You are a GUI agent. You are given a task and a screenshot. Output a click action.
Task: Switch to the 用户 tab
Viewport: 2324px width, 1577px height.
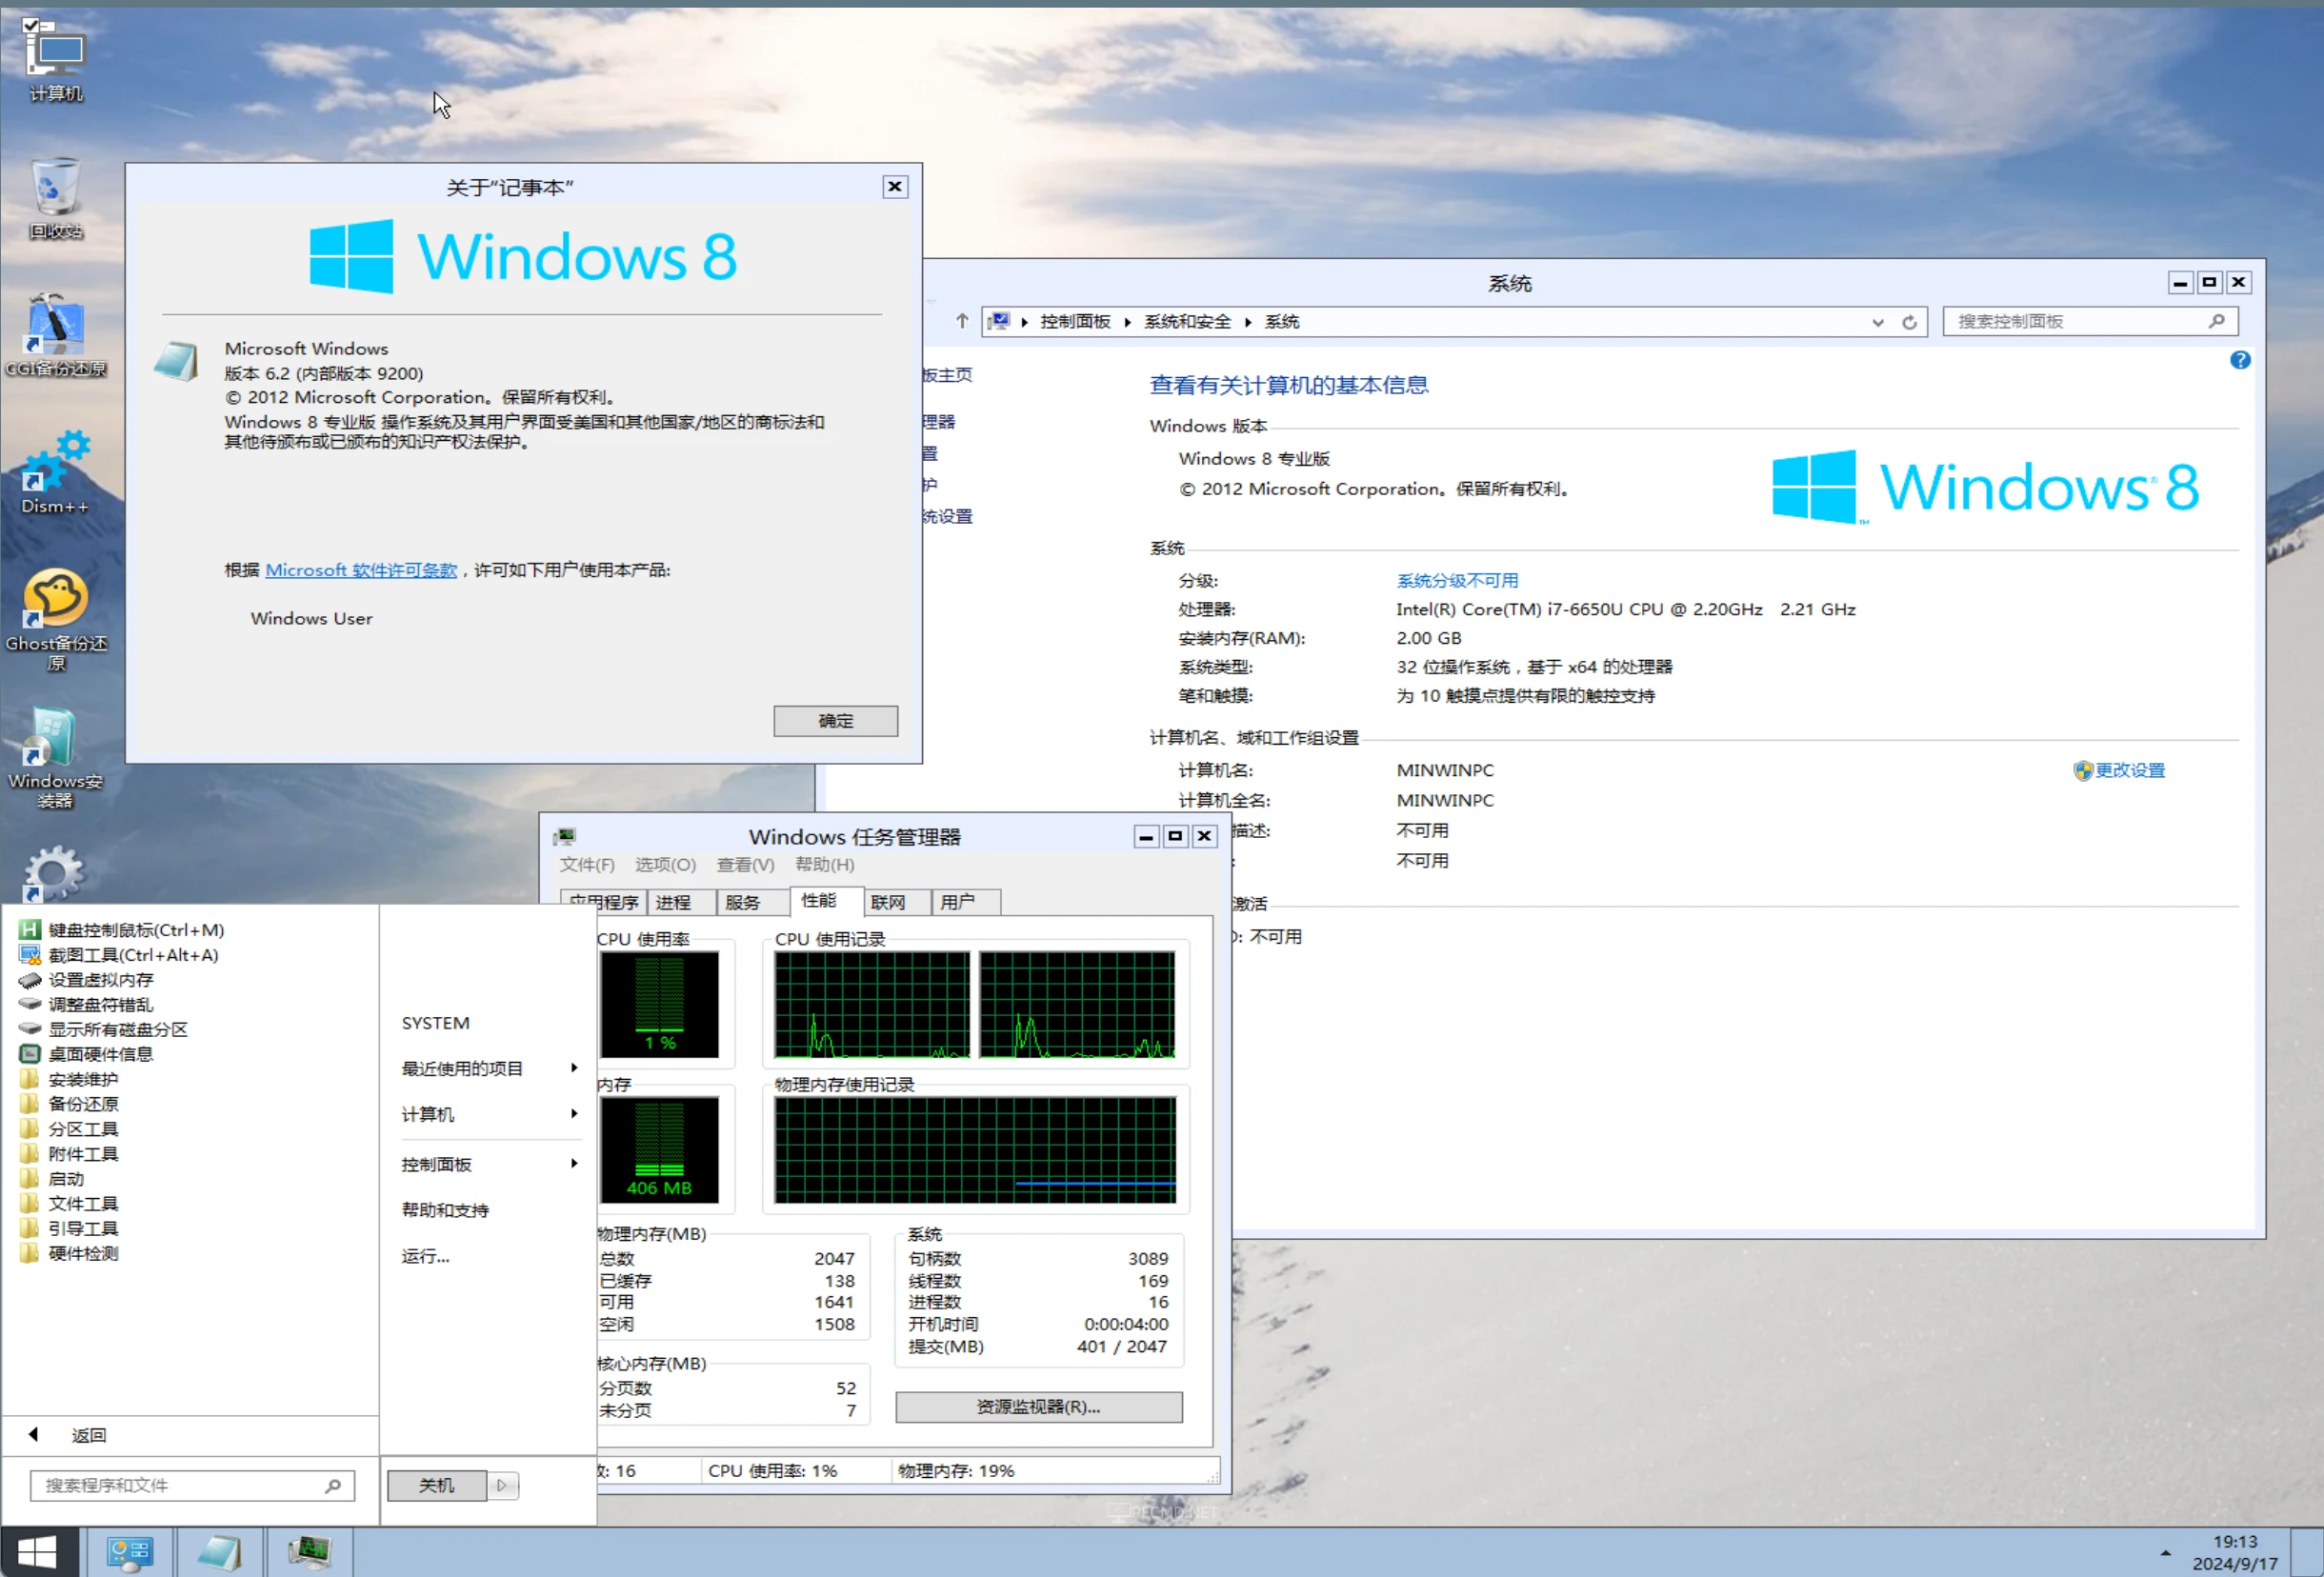[x=965, y=902]
